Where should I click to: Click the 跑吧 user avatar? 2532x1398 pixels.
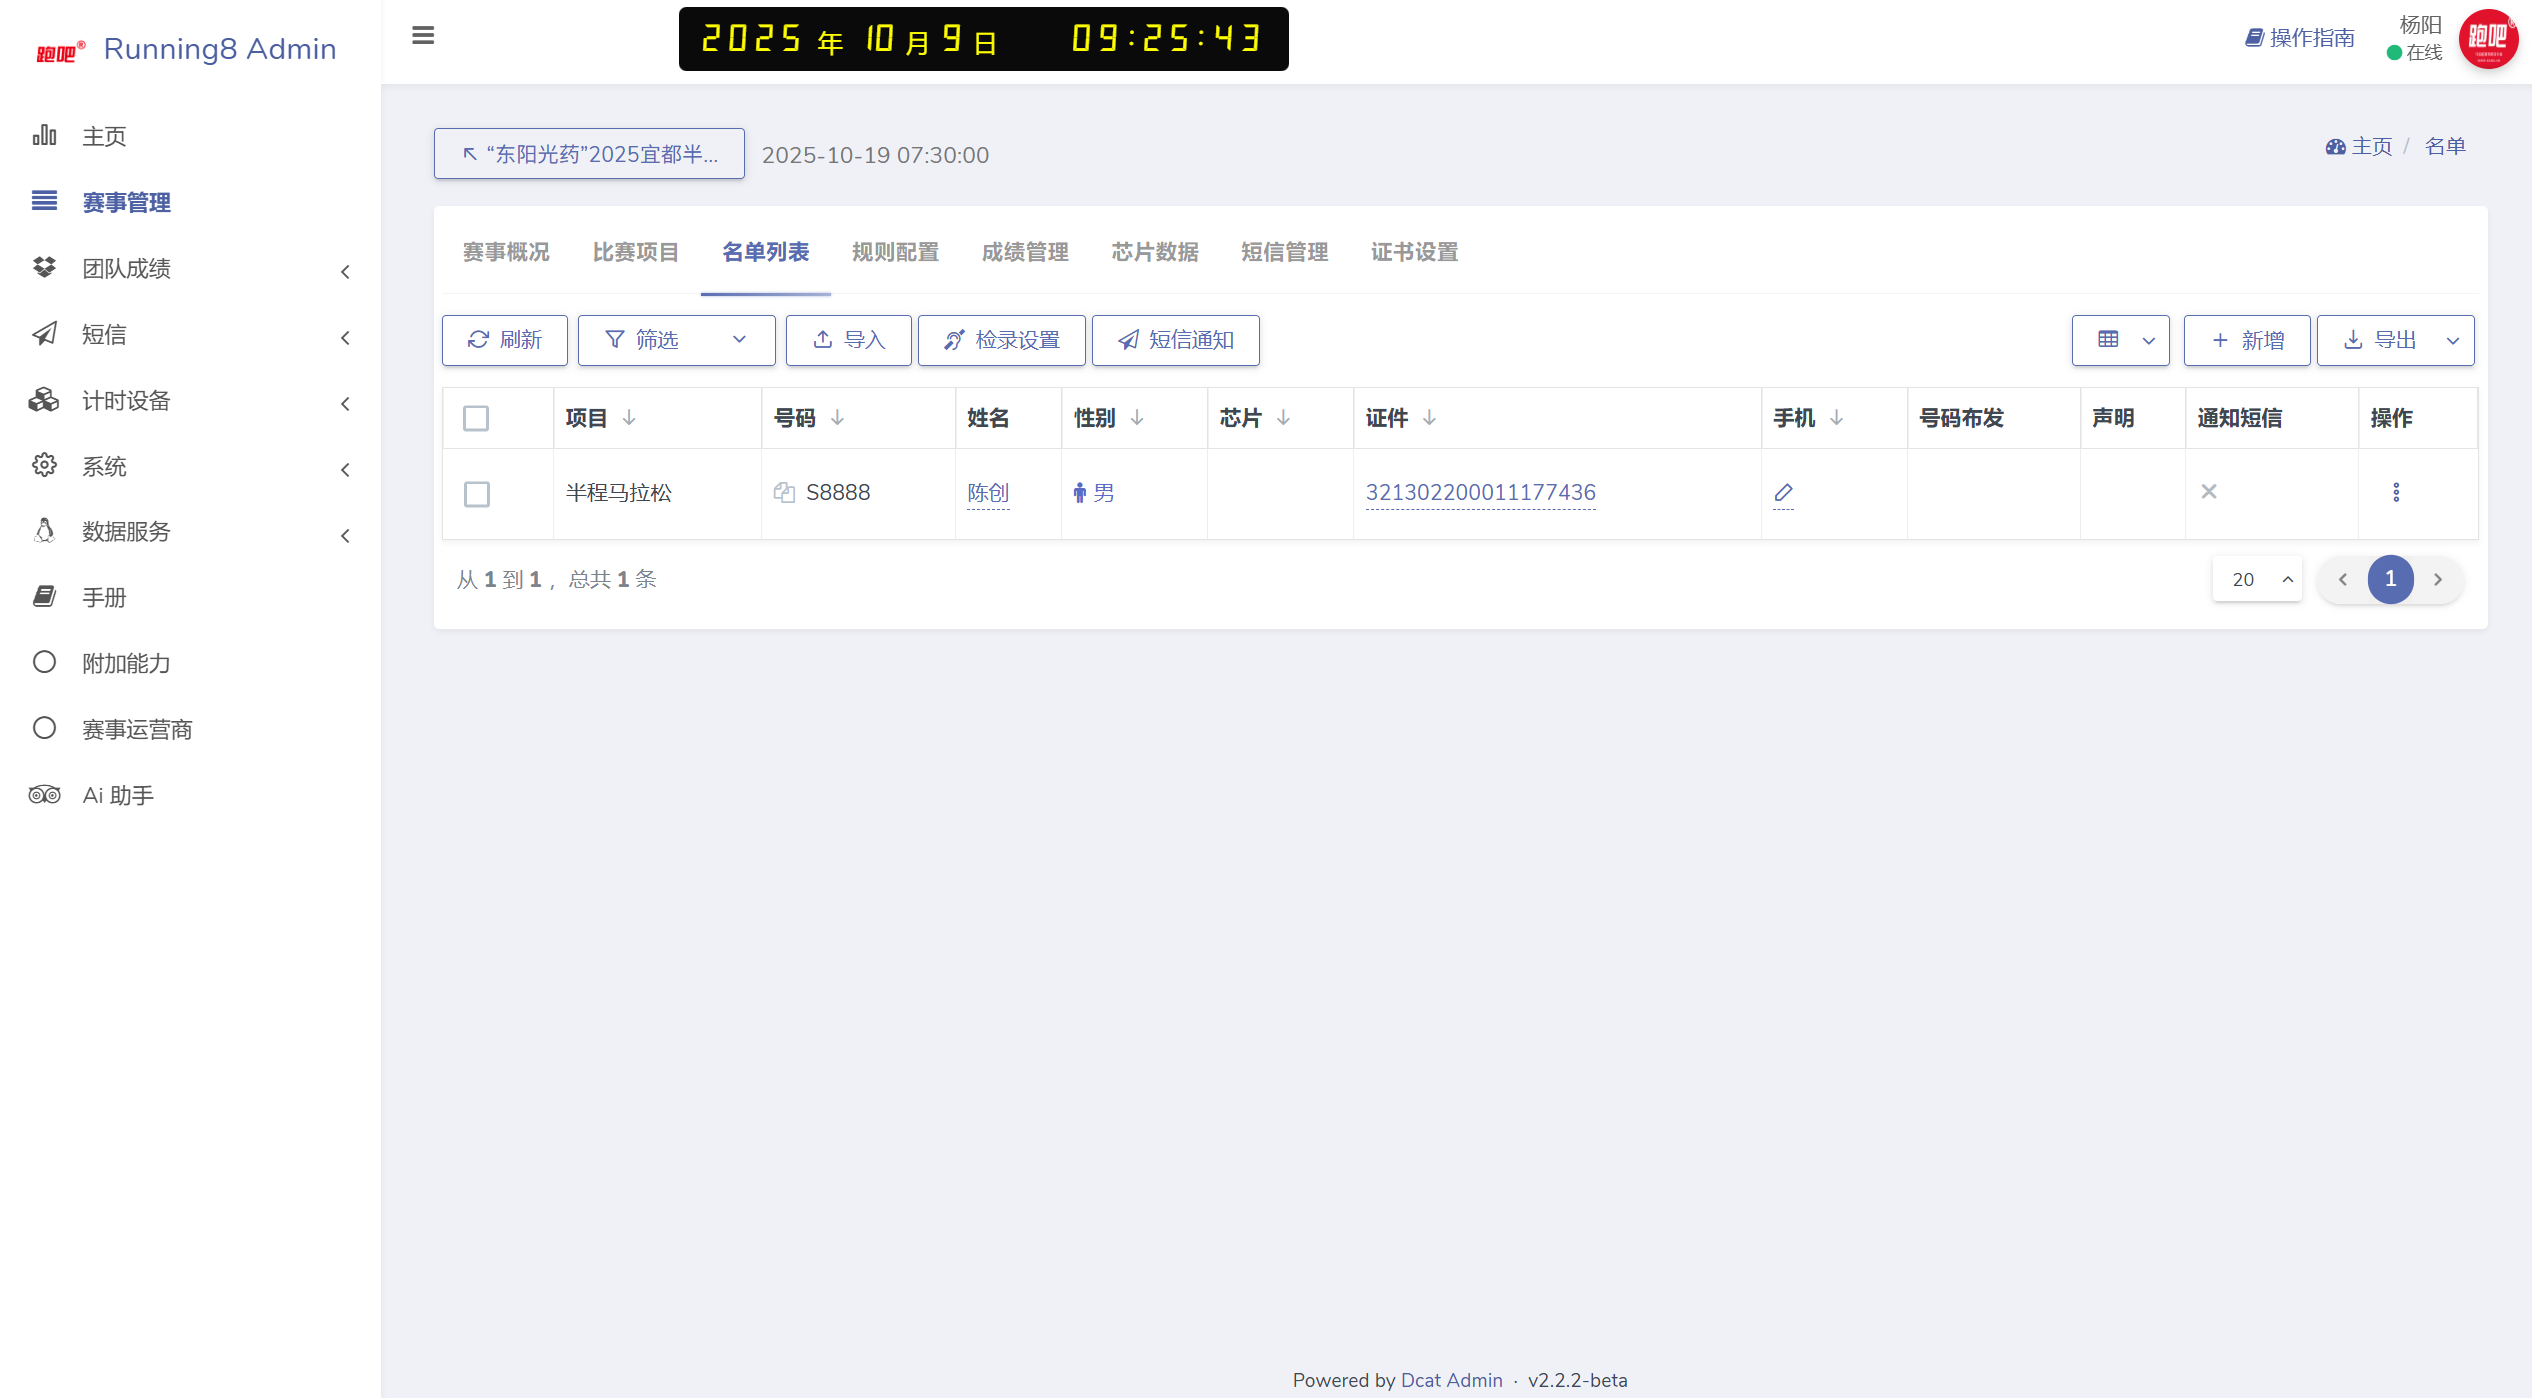click(2488, 39)
